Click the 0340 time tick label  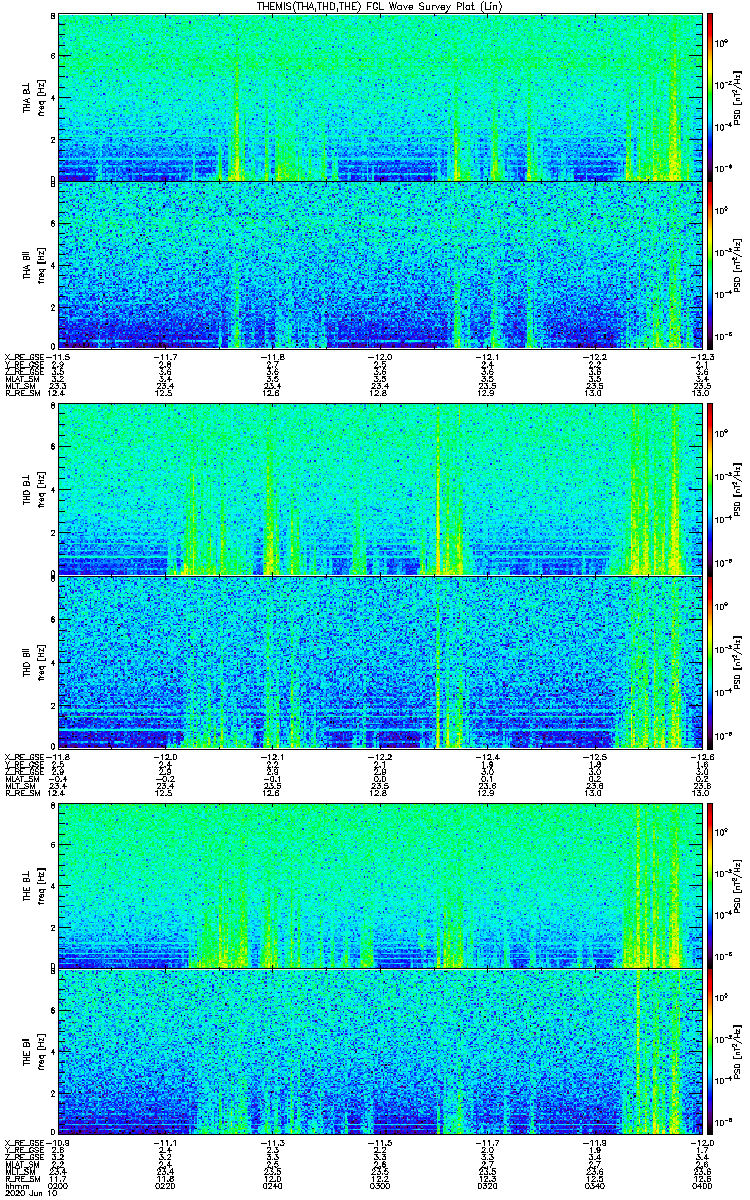point(593,1185)
